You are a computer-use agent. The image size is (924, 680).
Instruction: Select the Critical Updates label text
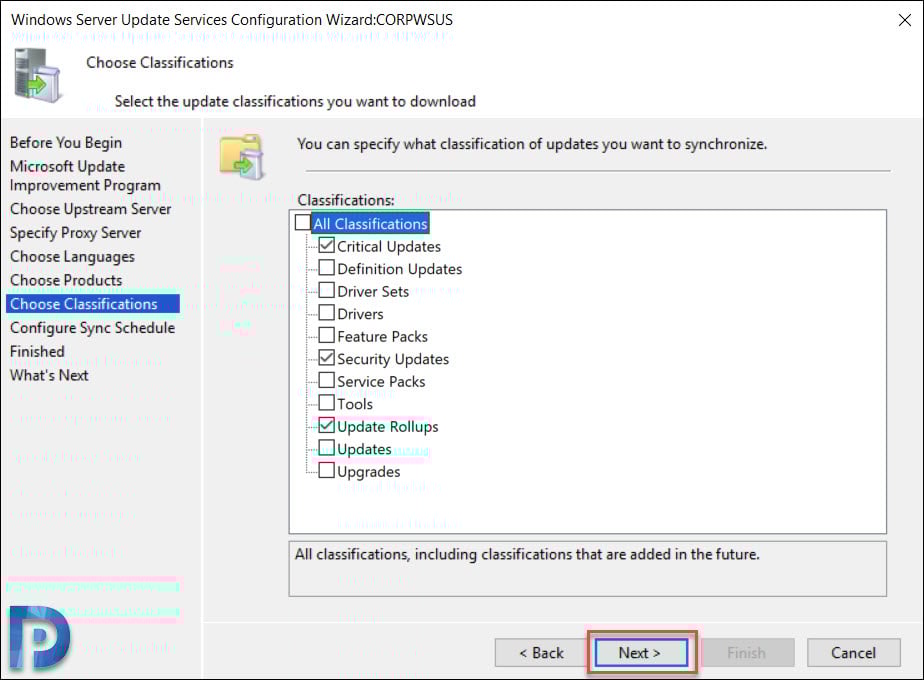point(389,246)
